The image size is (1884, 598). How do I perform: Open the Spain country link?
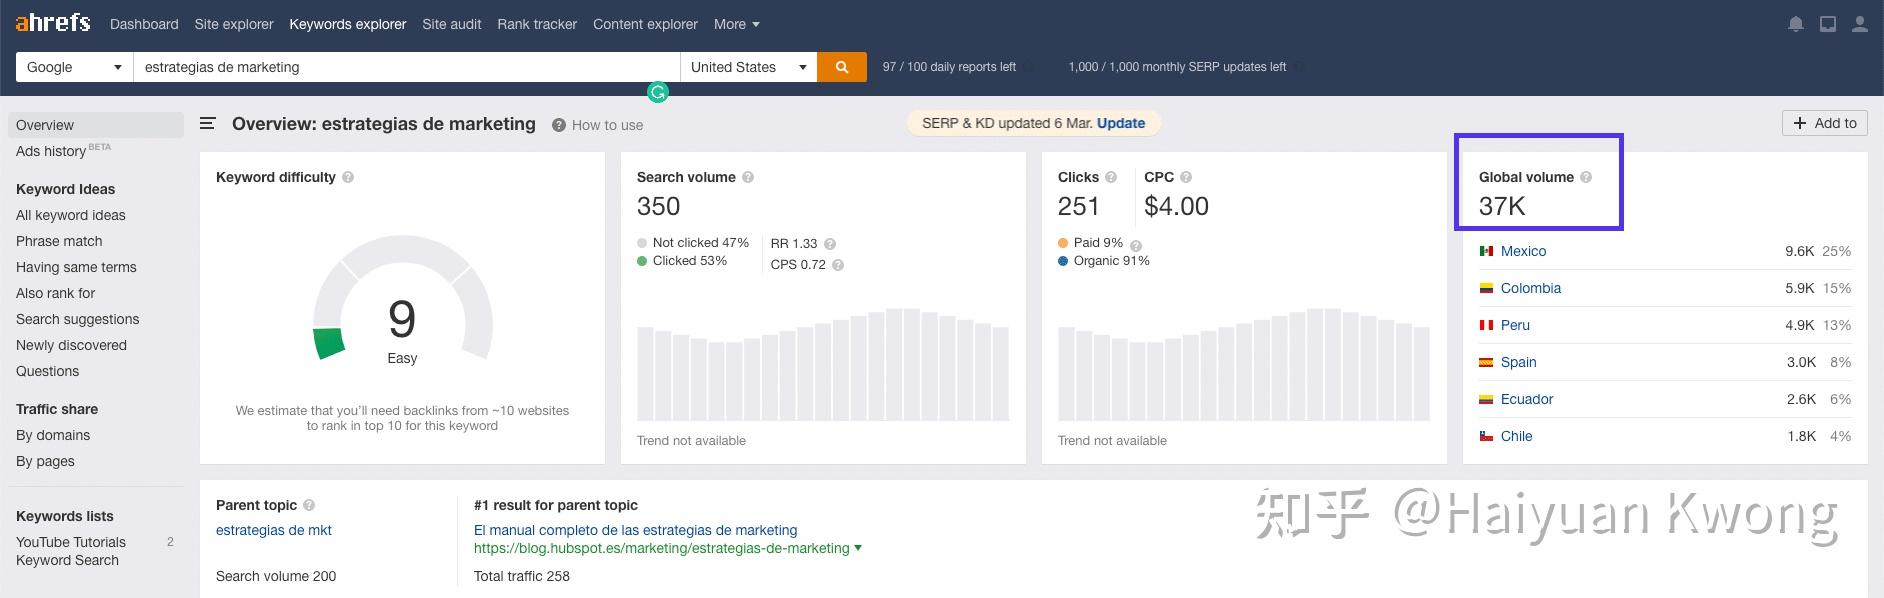[x=1519, y=362]
